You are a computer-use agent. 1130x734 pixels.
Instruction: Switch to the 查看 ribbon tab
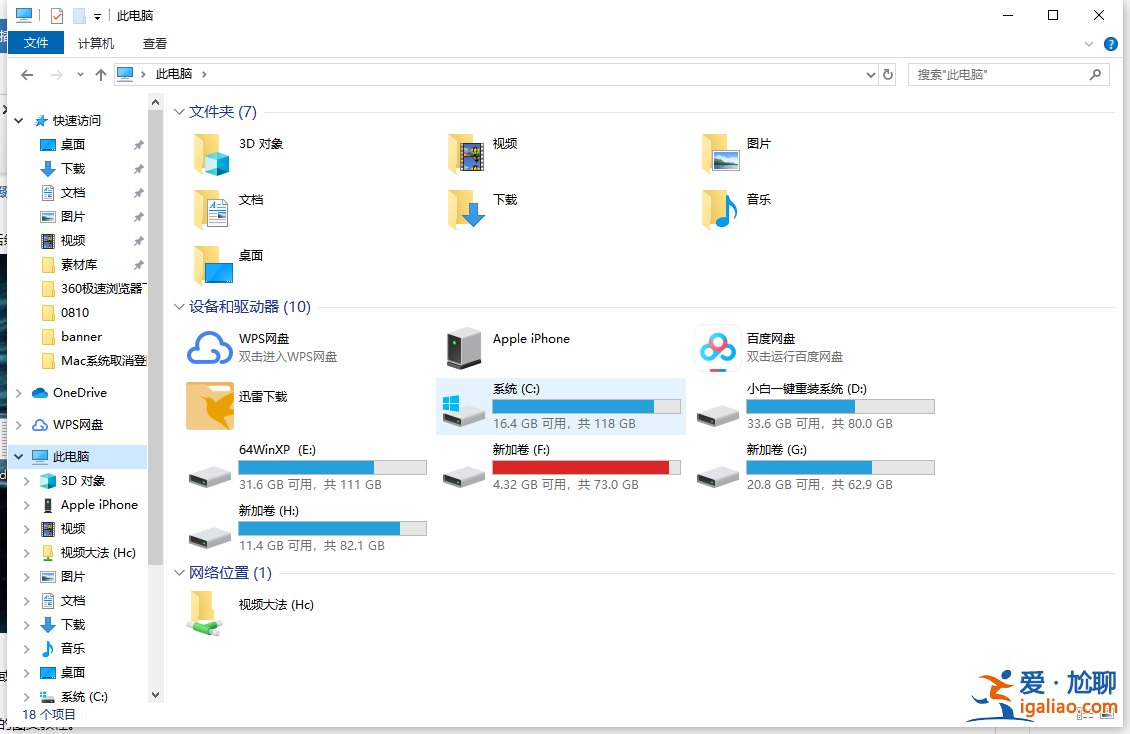pyautogui.click(x=153, y=43)
